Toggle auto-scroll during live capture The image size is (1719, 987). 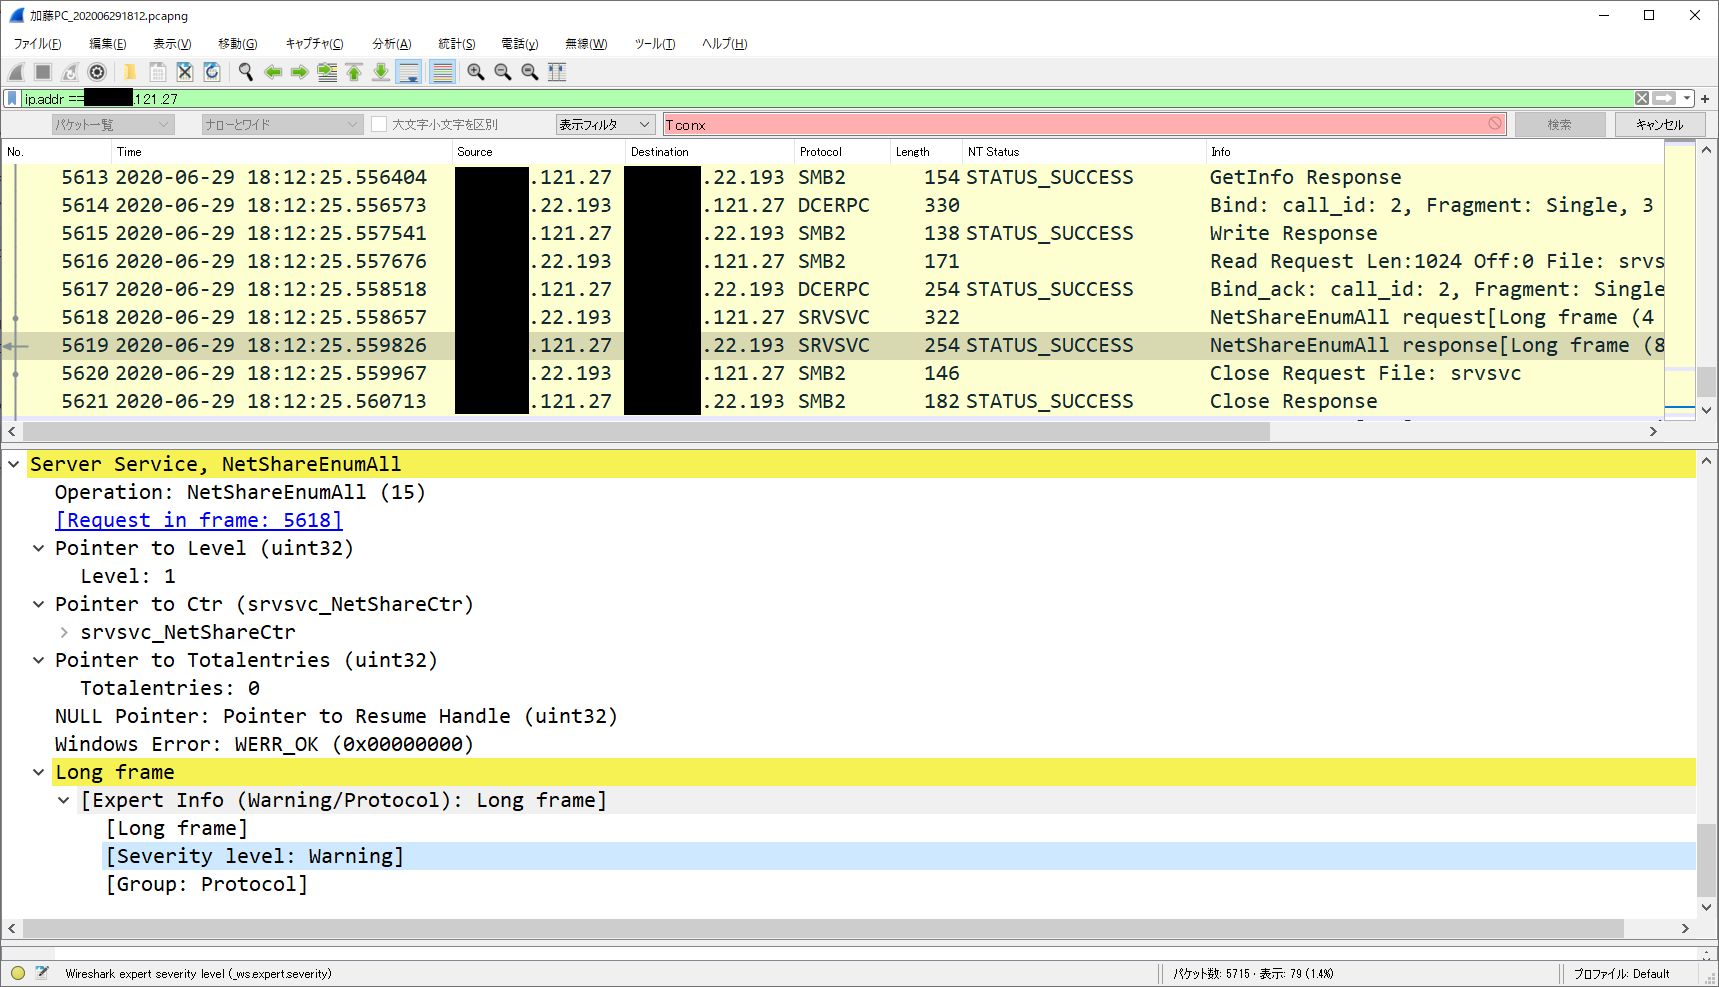[408, 72]
